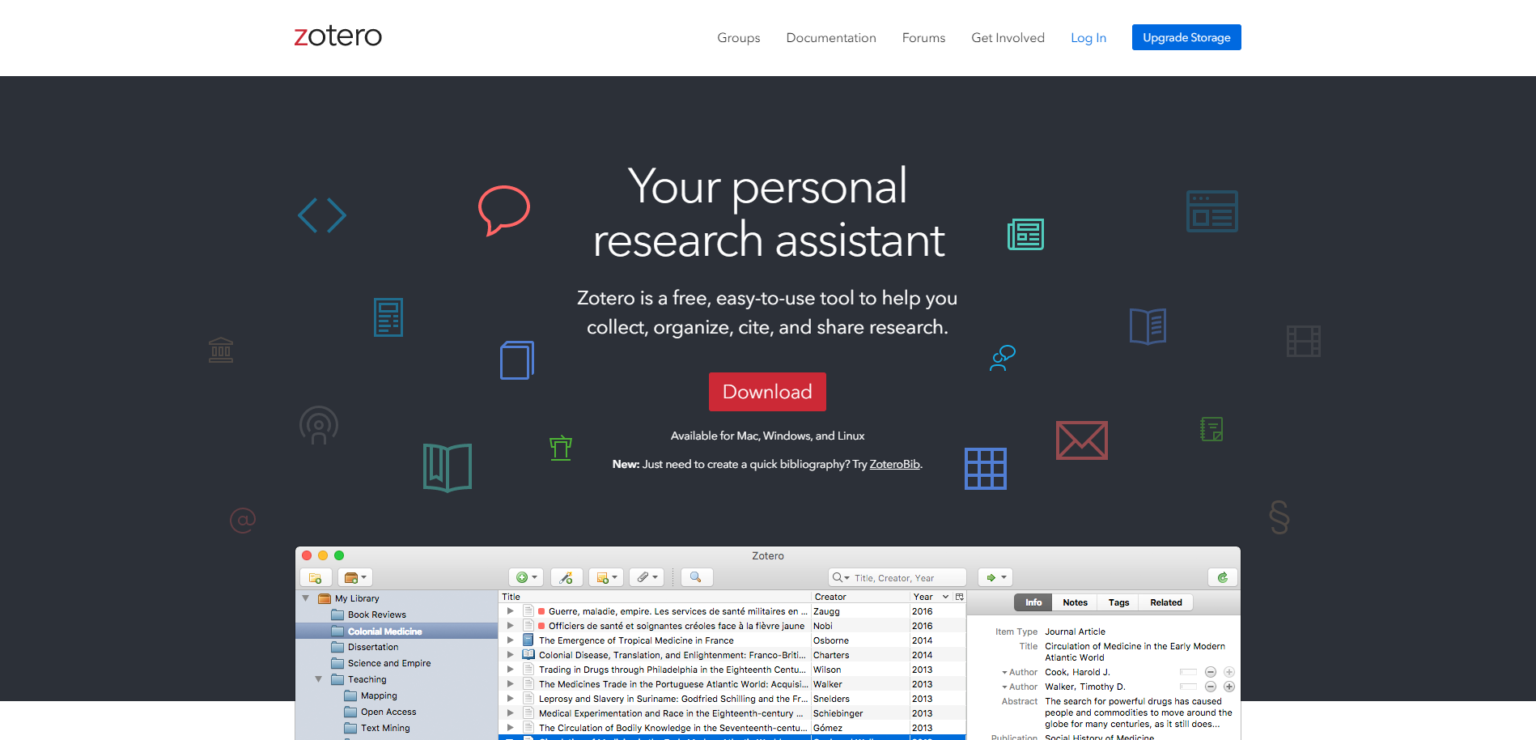Open the Locate green arrow dropdown
Image resolution: width=1536 pixels, height=740 pixels.
995,577
